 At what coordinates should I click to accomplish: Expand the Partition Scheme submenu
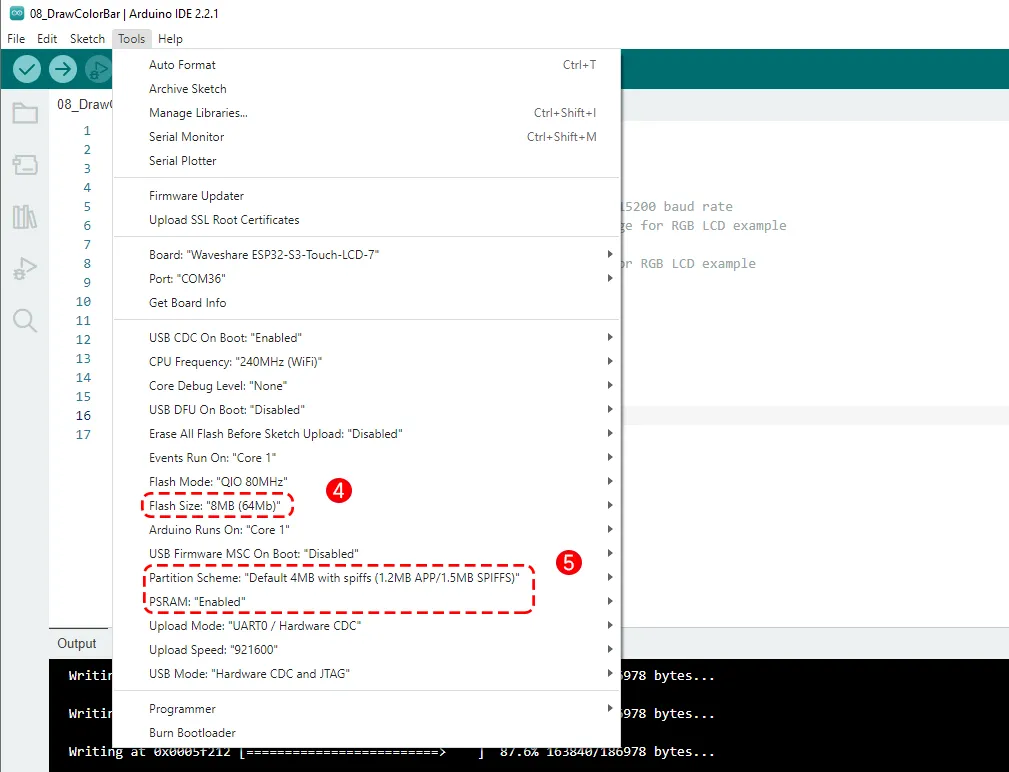click(x=334, y=578)
